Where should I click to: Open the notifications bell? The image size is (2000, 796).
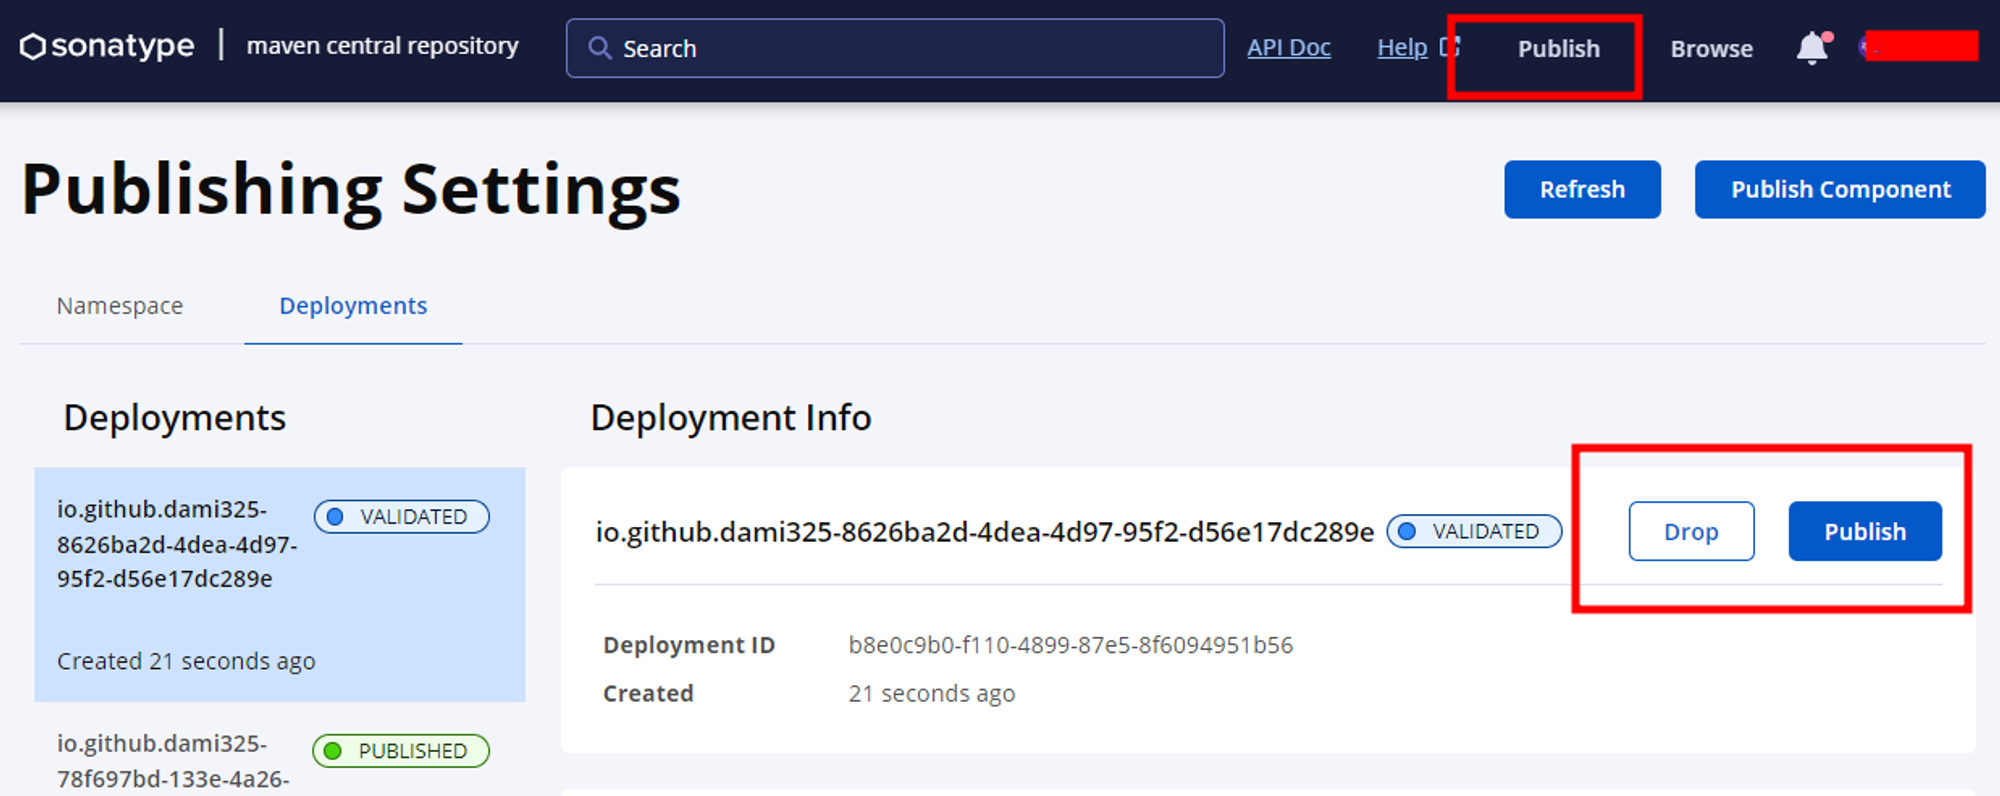[1812, 48]
